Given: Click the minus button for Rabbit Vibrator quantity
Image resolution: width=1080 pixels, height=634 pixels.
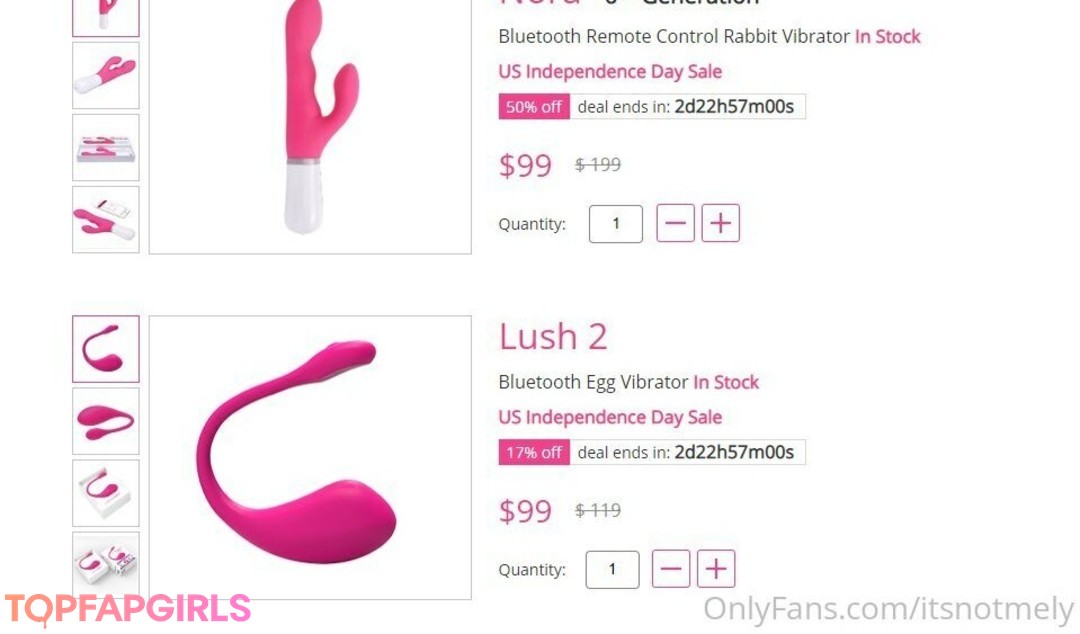Looking at the screenshot, I should click(675, 223).
